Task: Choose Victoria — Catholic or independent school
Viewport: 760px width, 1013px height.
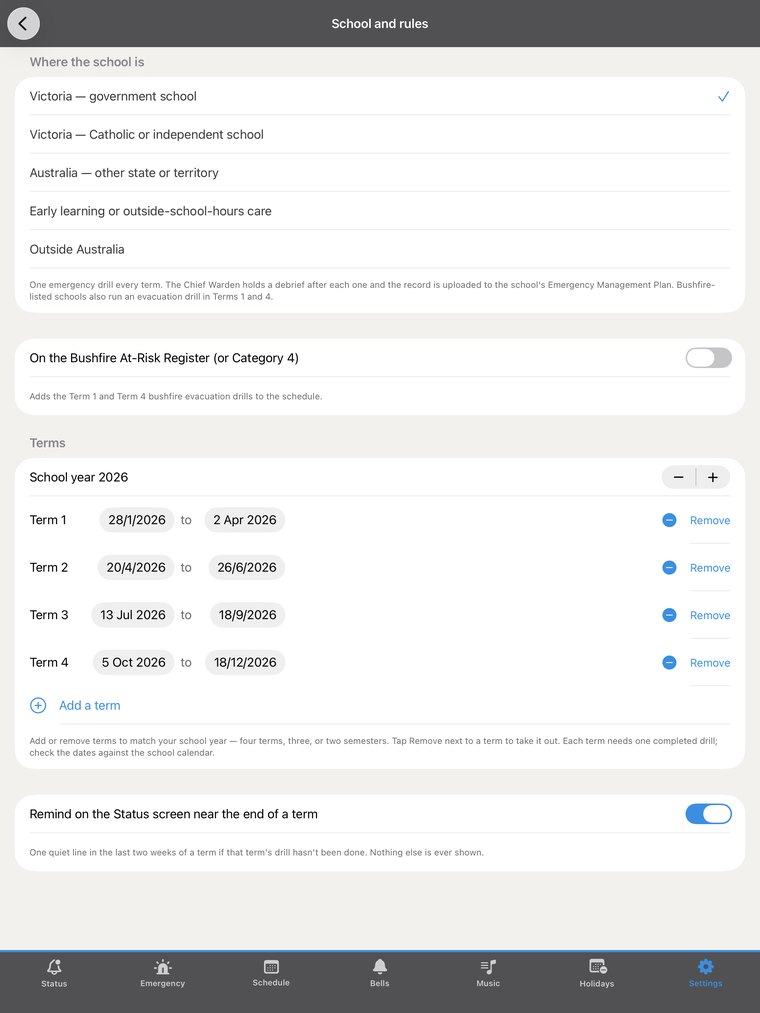Action: tap(380, 134)
